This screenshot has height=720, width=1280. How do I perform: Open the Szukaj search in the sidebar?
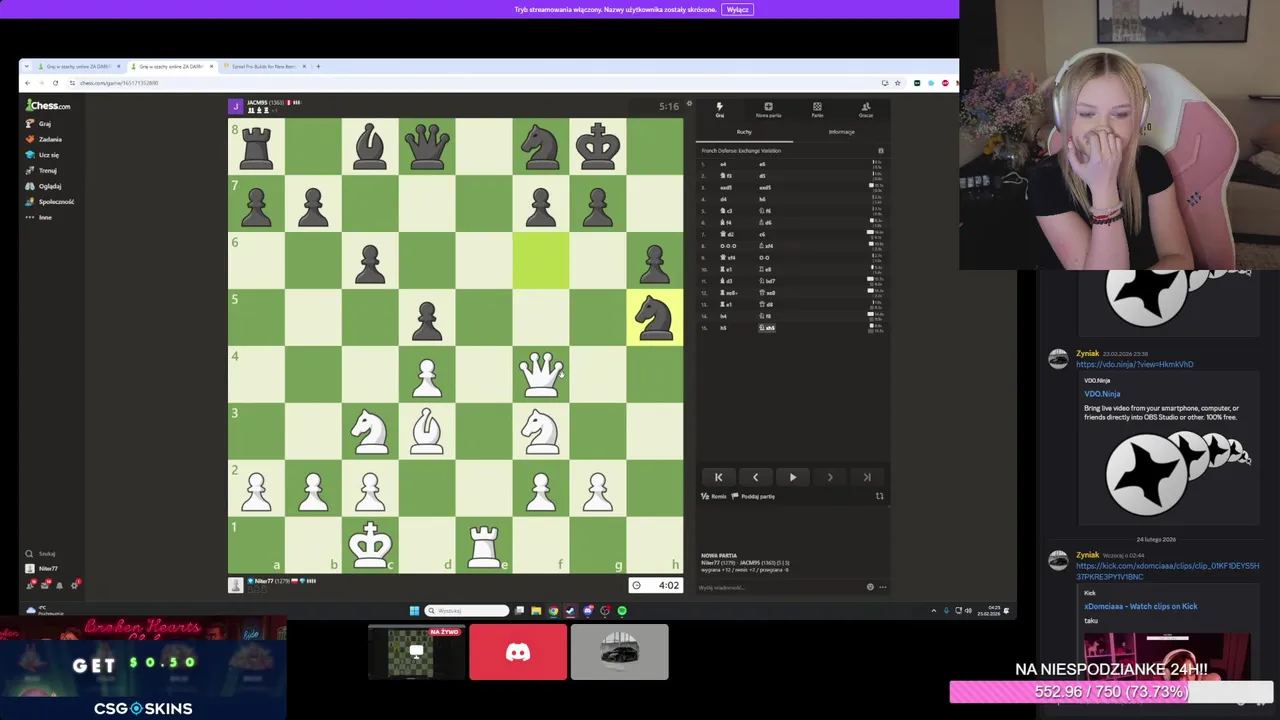pyautogui.click(x=40, y=553)
